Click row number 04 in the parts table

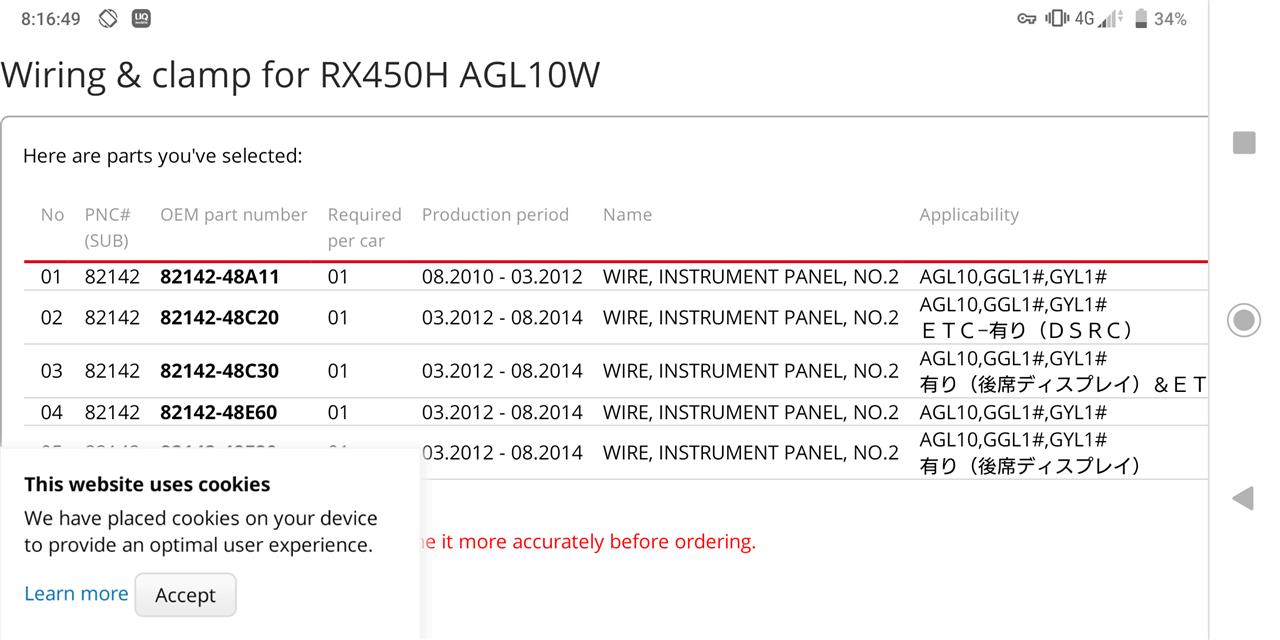pyautogui.click(x=51, y=412)
